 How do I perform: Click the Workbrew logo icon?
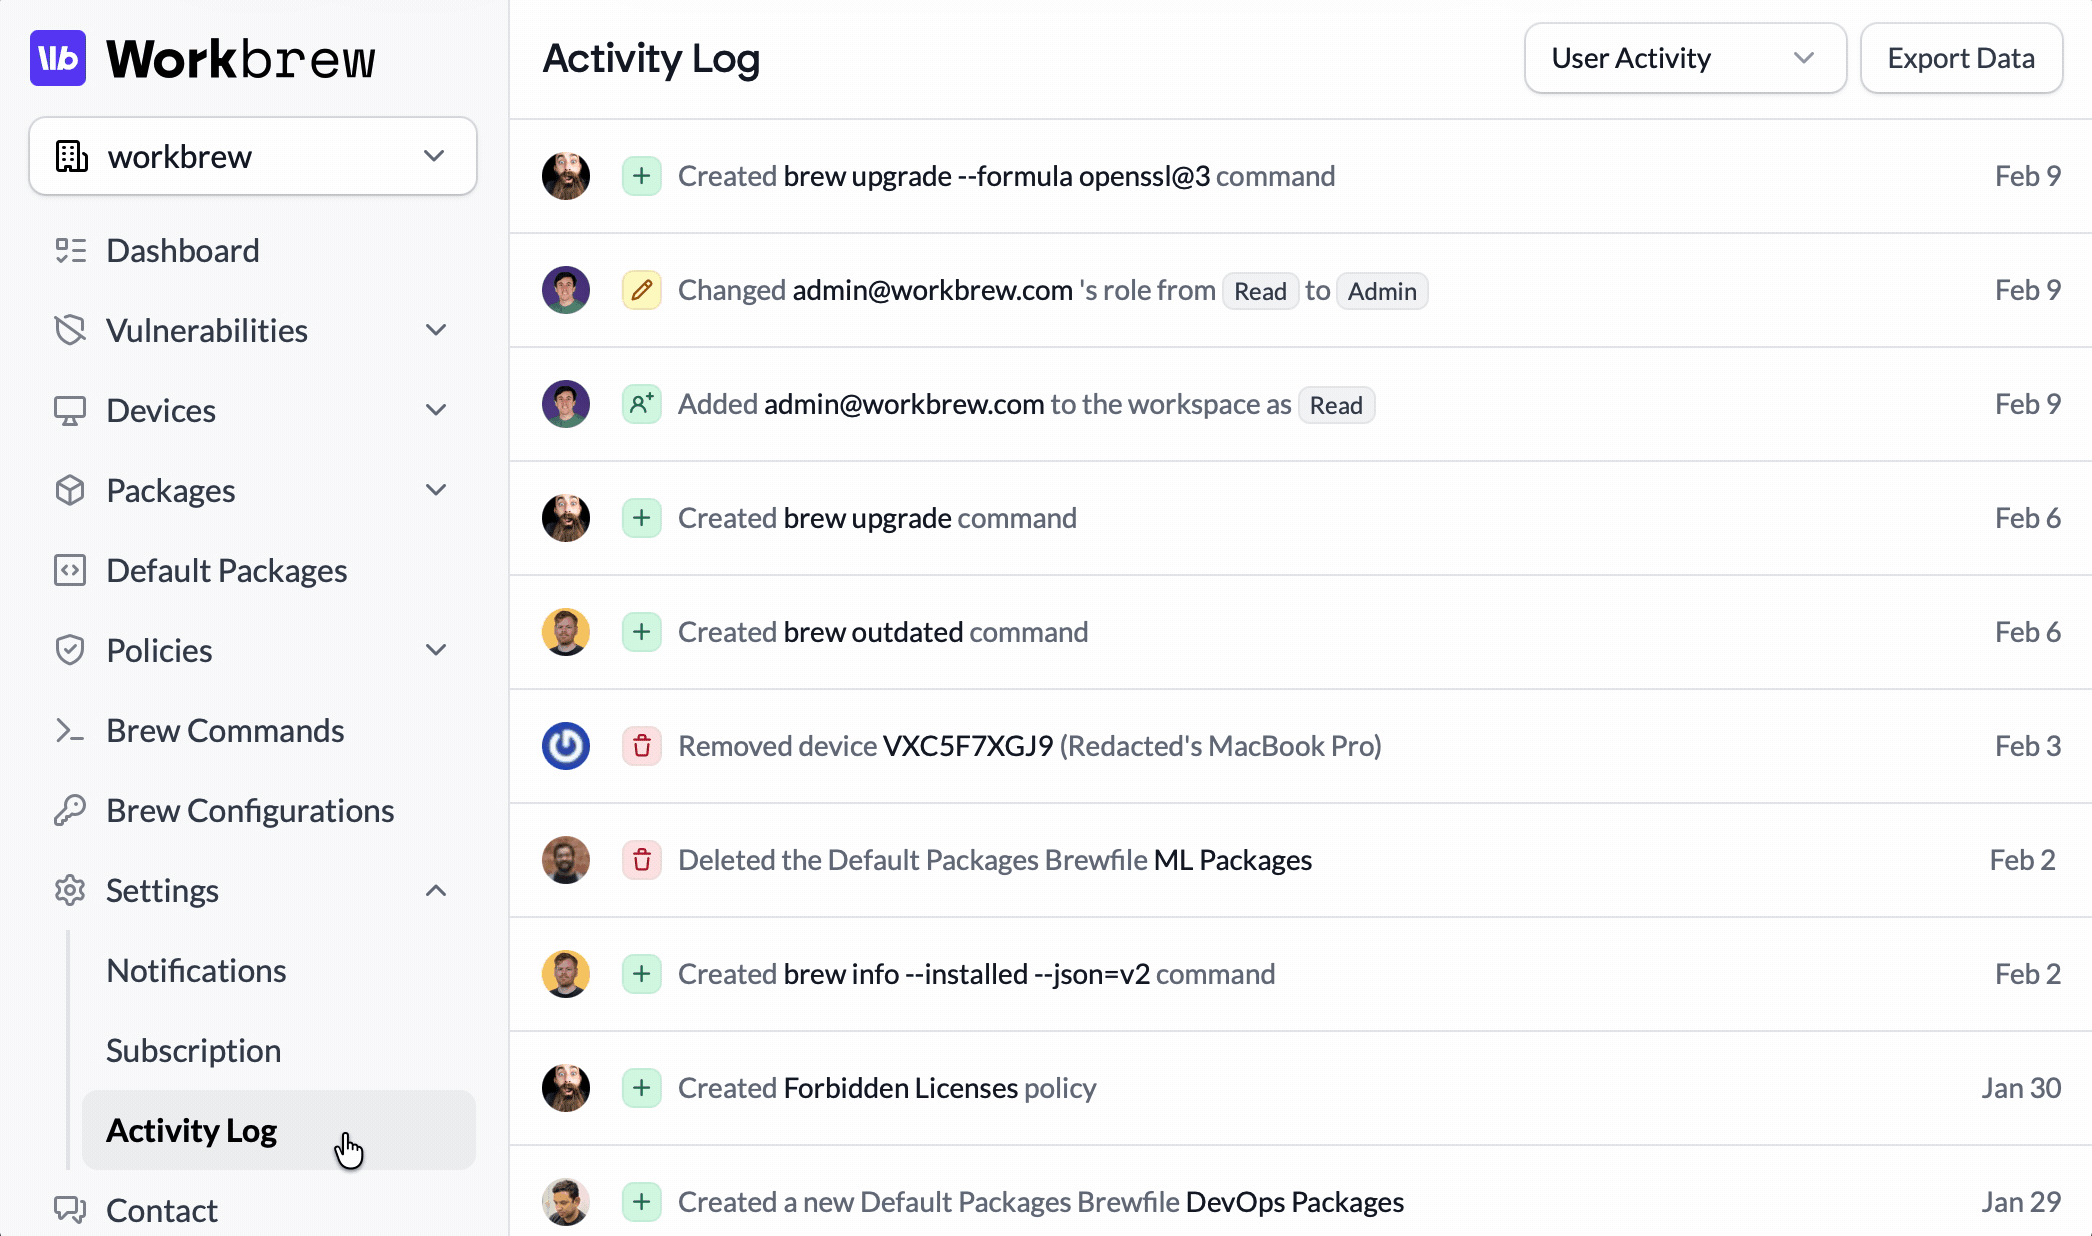(58, 58)
